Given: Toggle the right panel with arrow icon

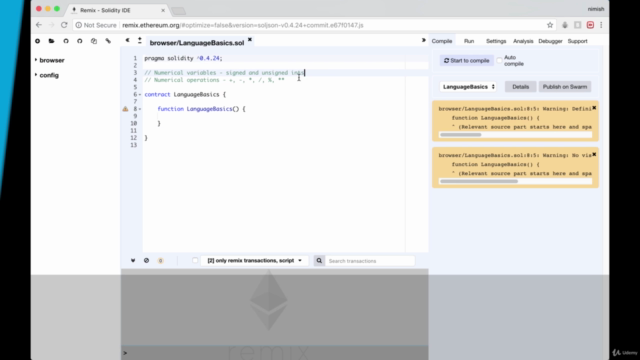Looking at the screenshot, I should coord(423,40).
